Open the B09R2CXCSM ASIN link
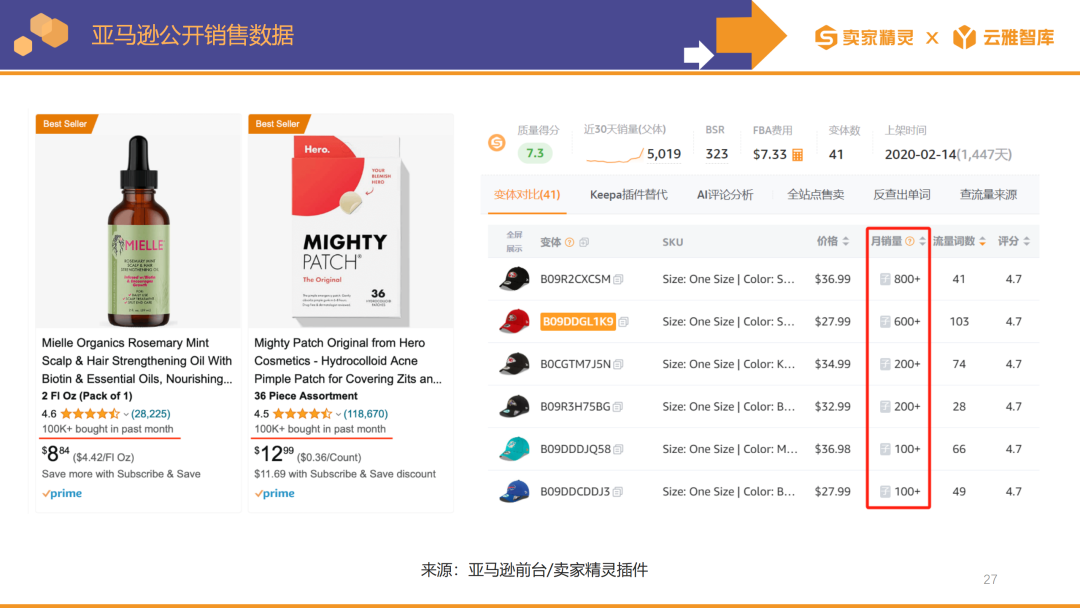This screenshot has width=1080, height=608. [575, 279]
